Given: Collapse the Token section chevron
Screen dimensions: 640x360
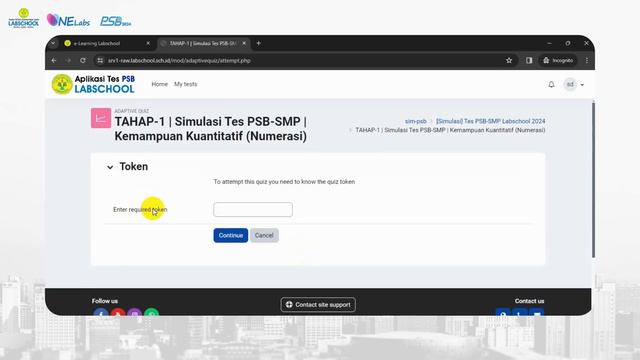Looking at the screenshot, I should 110,167.
